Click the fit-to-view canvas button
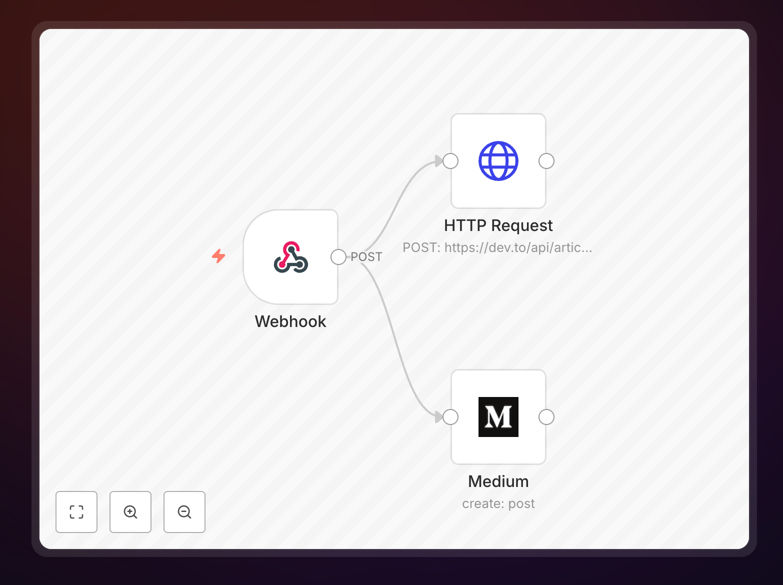The width and height of the screenshot is (783, 585). click(x=76, y=512)
